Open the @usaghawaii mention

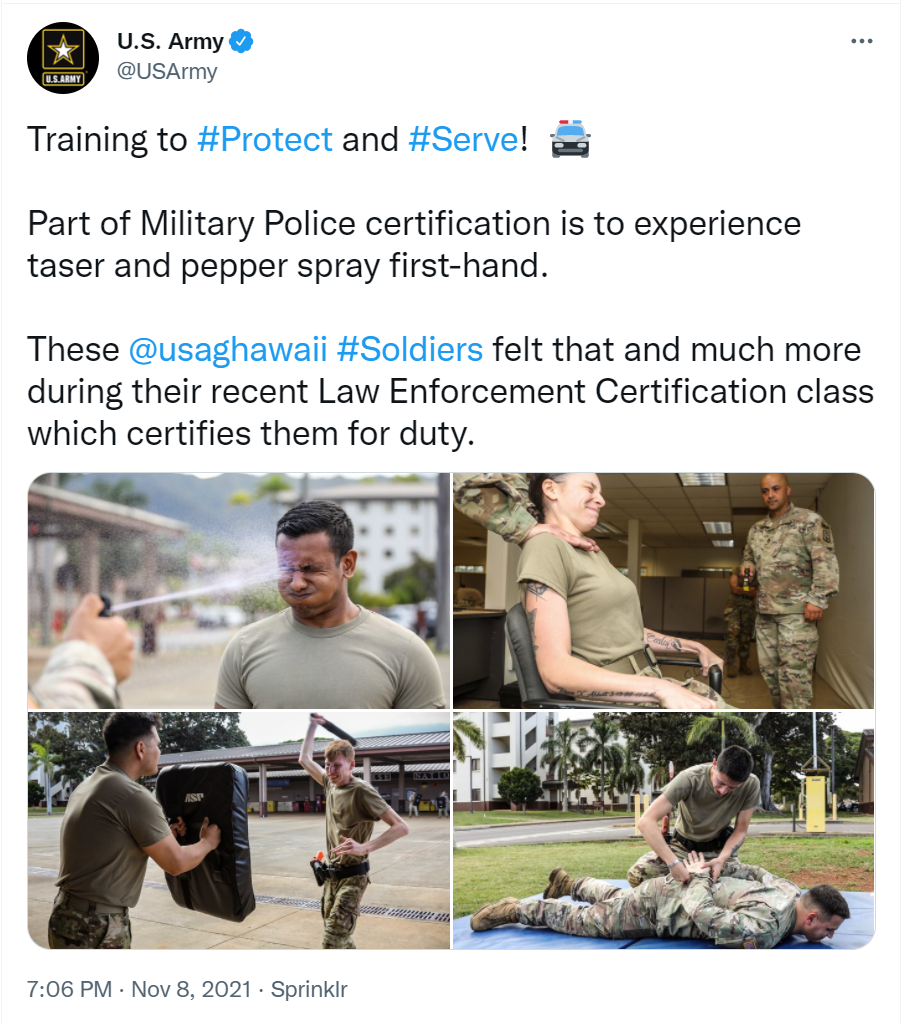(x=227, y=350)
